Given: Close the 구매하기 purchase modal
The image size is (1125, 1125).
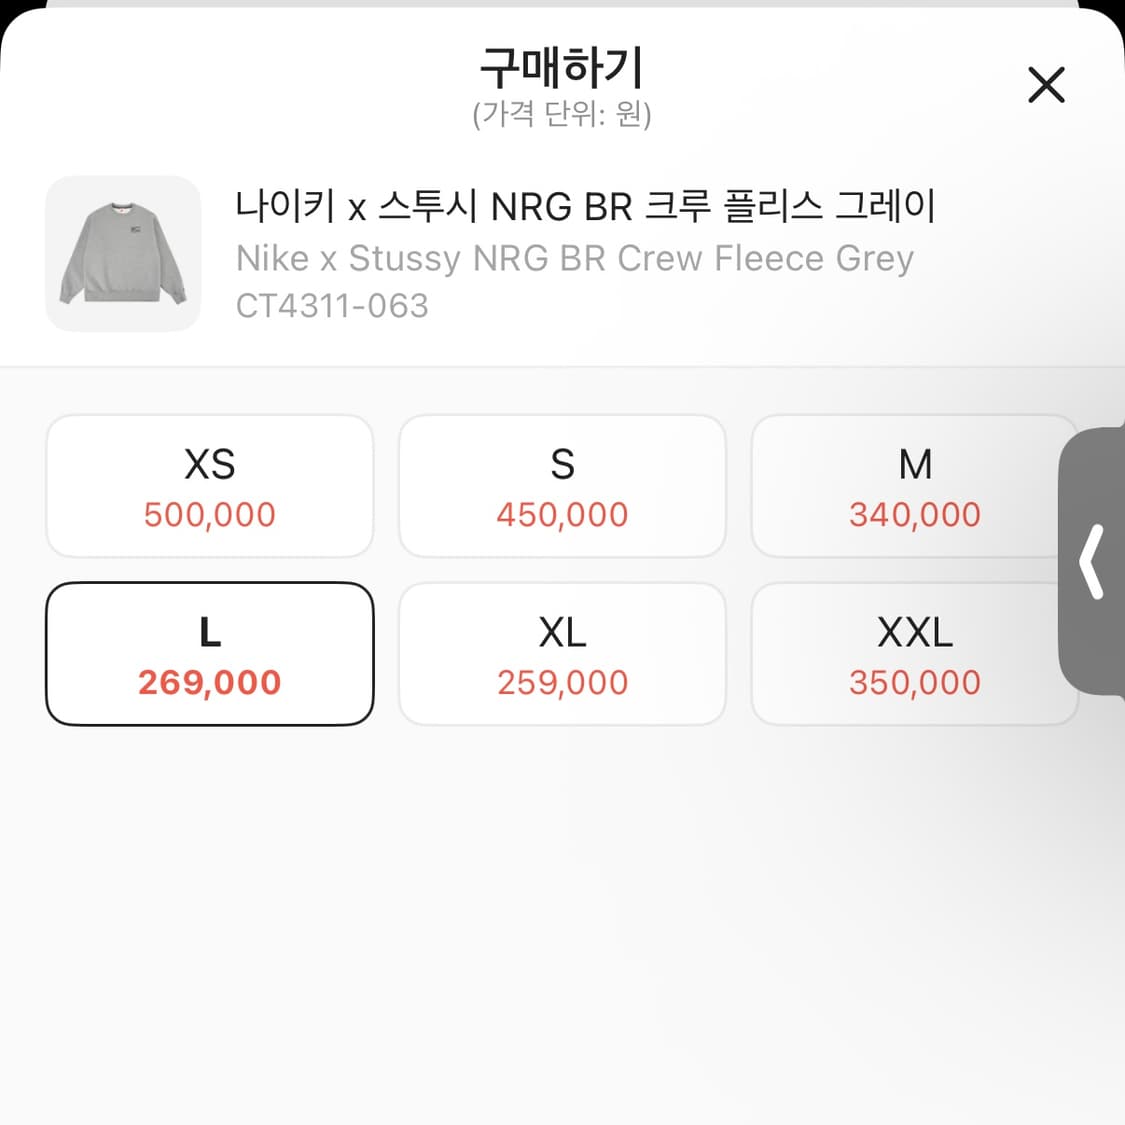Looking at the screenshot, I should coord(1046,86).
